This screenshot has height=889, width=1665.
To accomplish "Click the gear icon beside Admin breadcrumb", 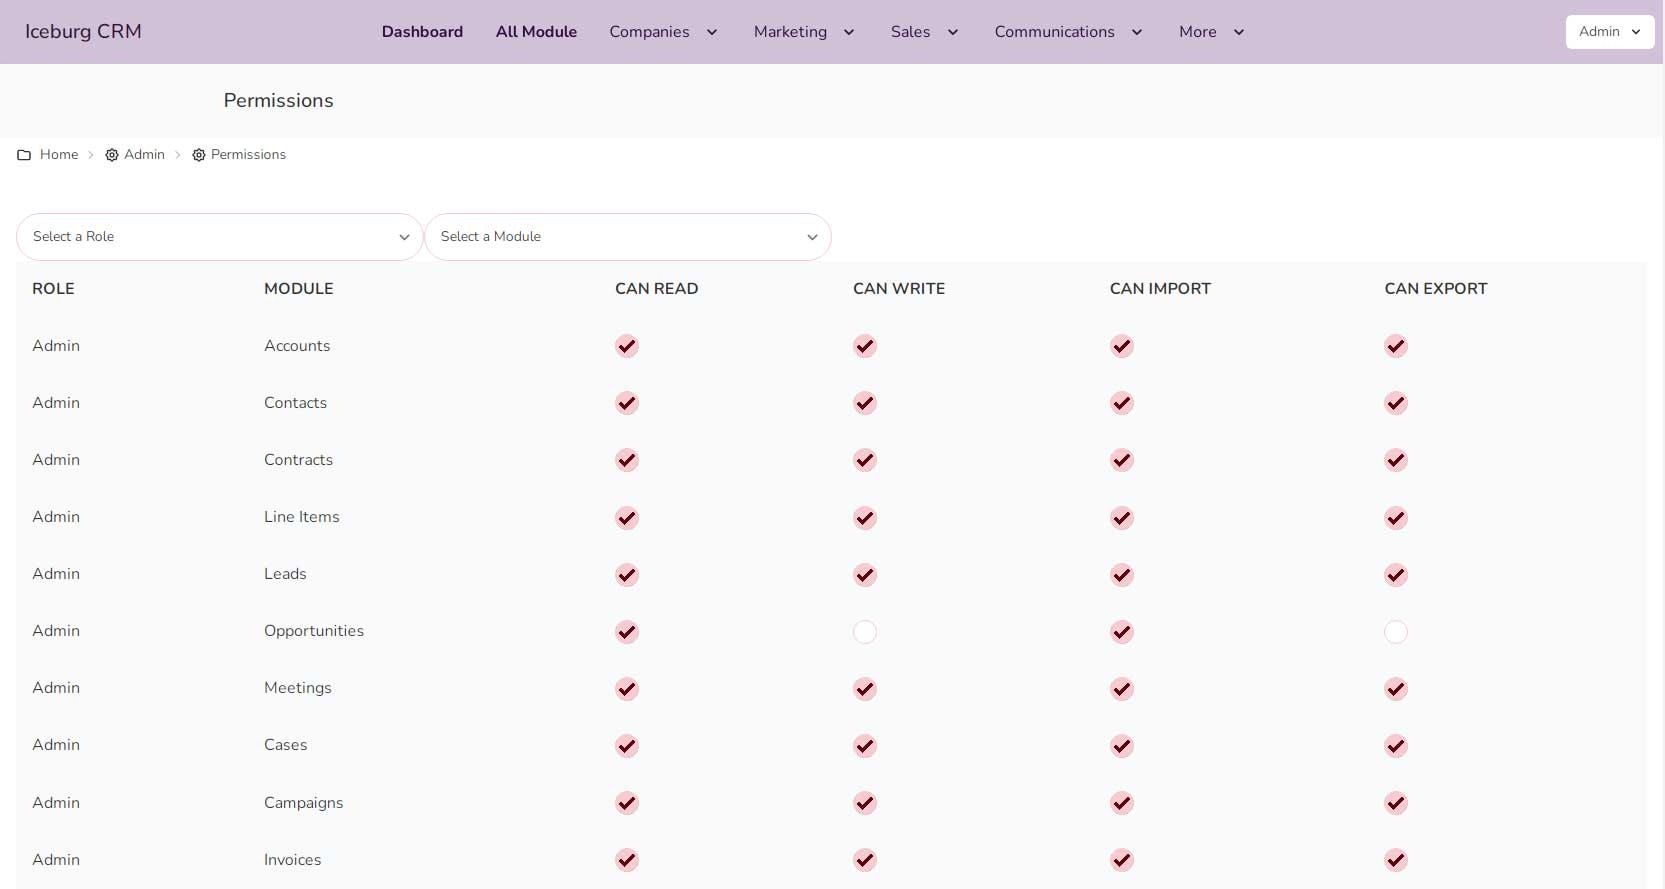I will 112,155.
